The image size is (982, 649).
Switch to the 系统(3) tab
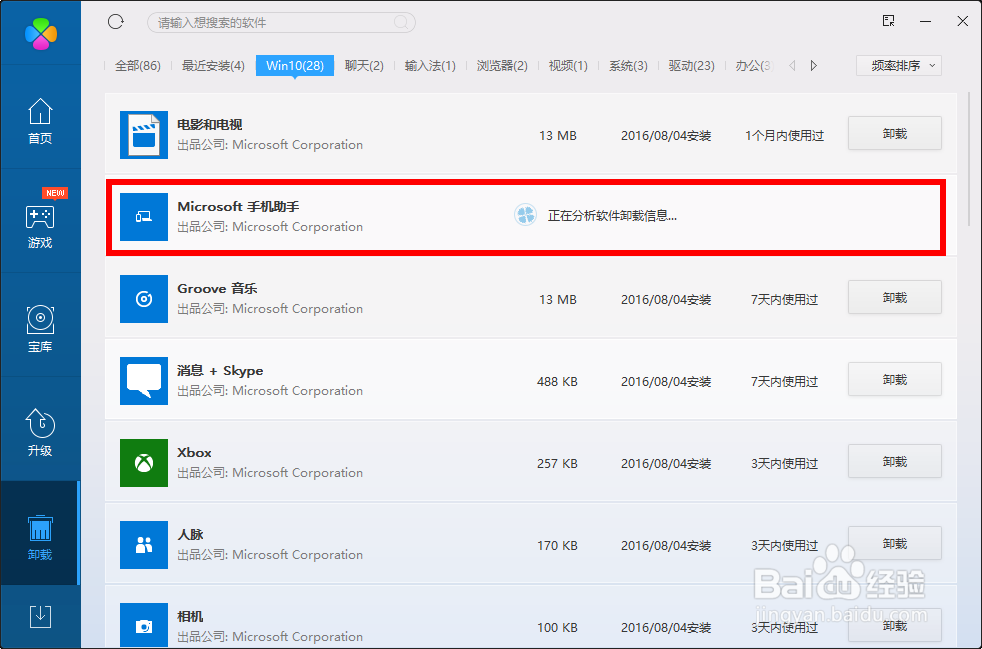pos(628,65)
